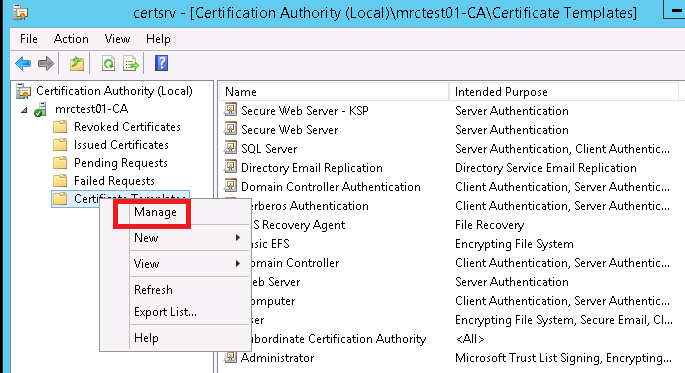The image size is (685, 373).
Task: Click the Administrator template icon
Action: (x=230, y=357)
